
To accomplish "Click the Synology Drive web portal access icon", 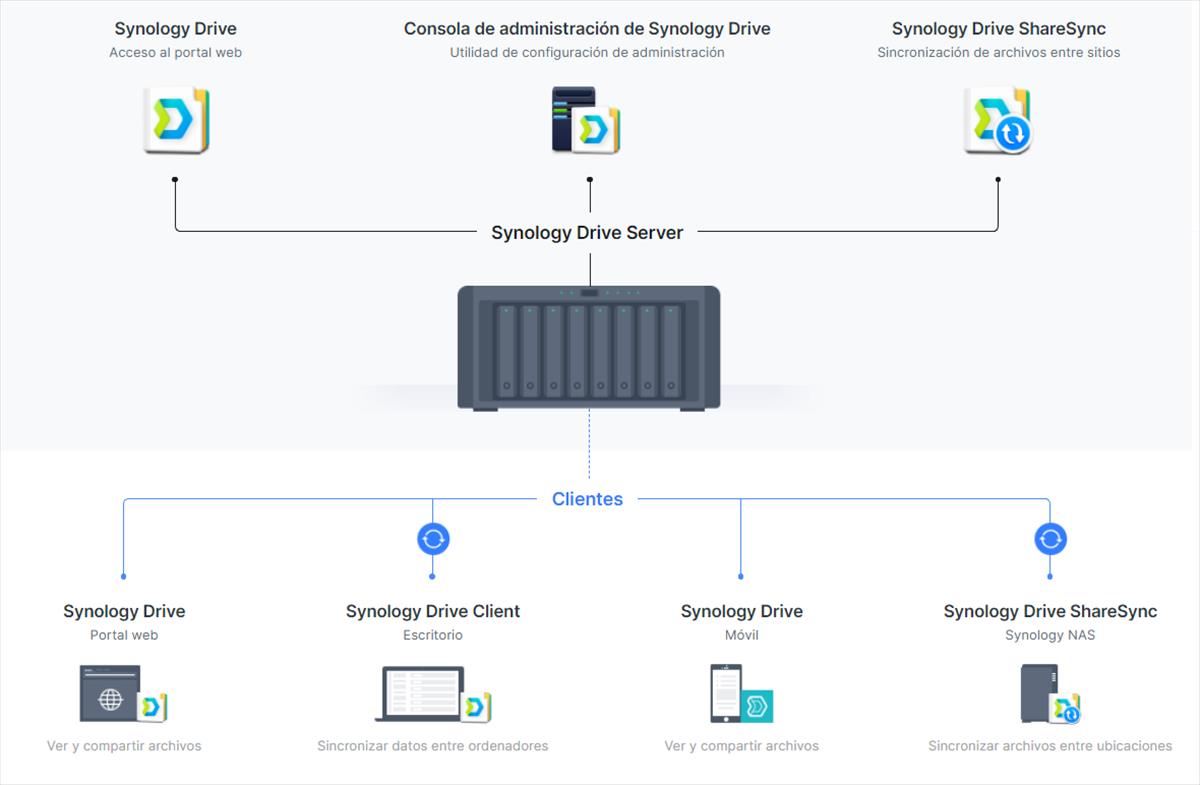I will click(x=176, y=121).
